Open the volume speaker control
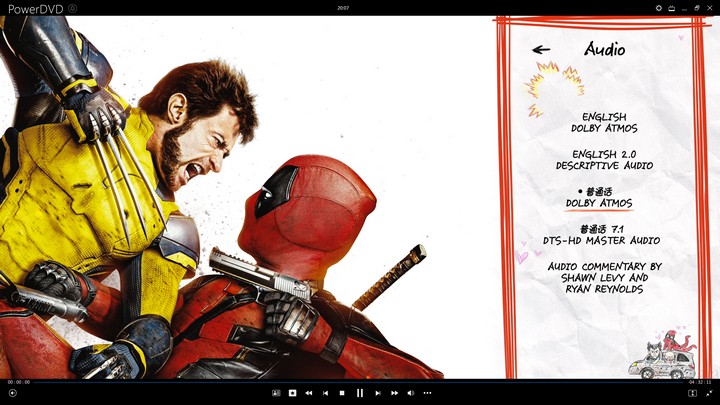 click(x=411, y=393)
